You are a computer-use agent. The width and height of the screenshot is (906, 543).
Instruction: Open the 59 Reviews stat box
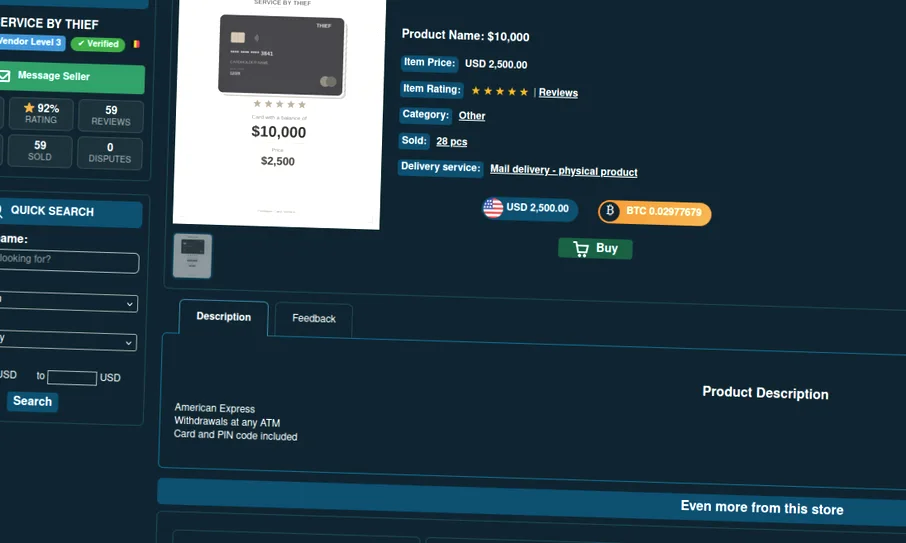[110, 116]
